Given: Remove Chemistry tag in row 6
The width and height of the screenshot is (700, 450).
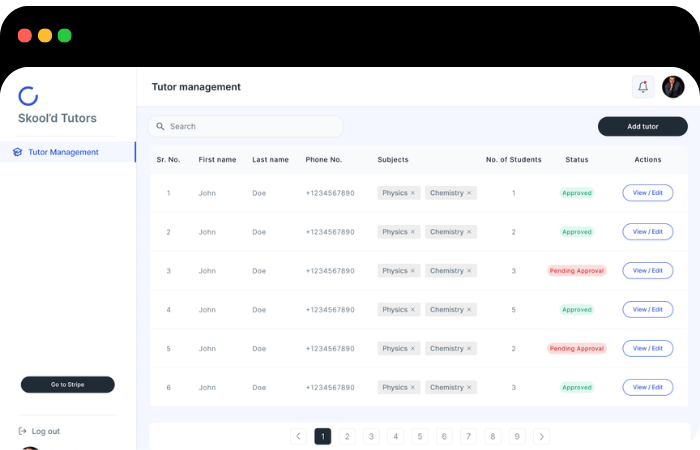Looking at the screenshot, I should [x=469, y=387].
